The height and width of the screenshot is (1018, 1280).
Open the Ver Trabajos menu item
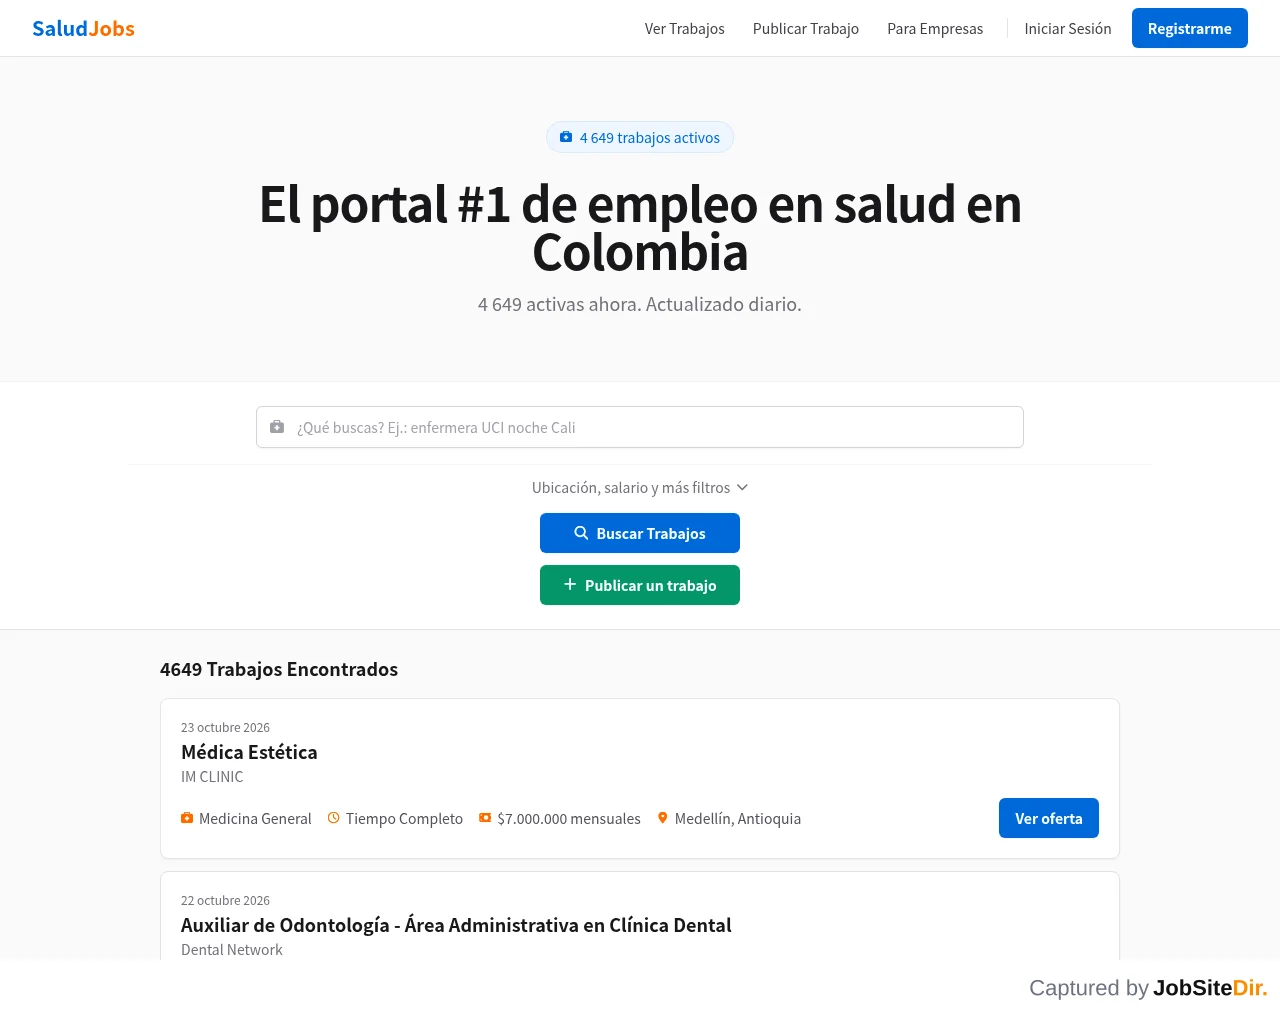pos(685,28)
